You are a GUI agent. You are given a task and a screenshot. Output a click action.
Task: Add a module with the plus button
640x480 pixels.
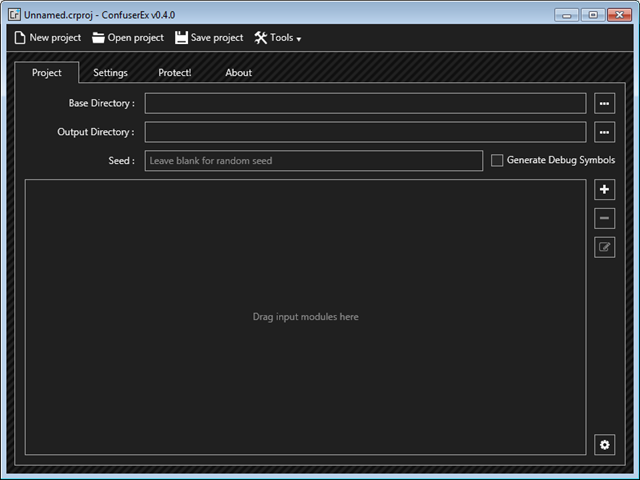(604, 190)
